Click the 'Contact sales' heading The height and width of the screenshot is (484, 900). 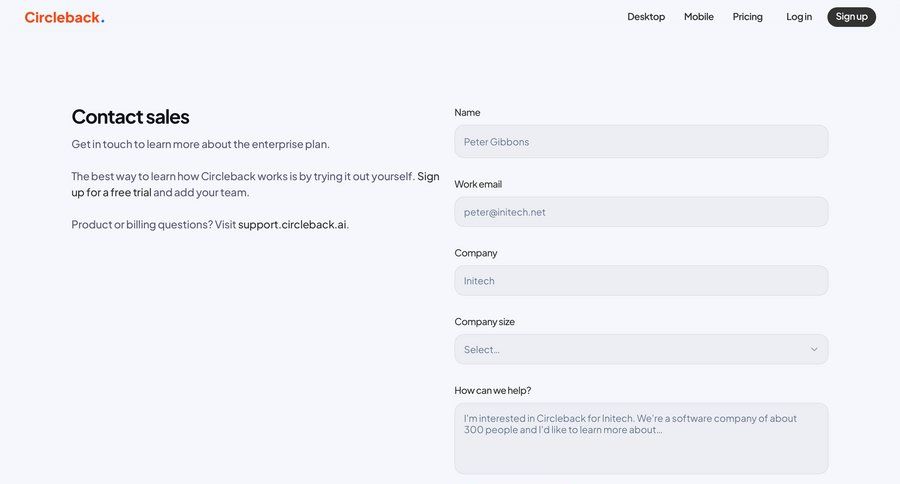pos(130,117)
